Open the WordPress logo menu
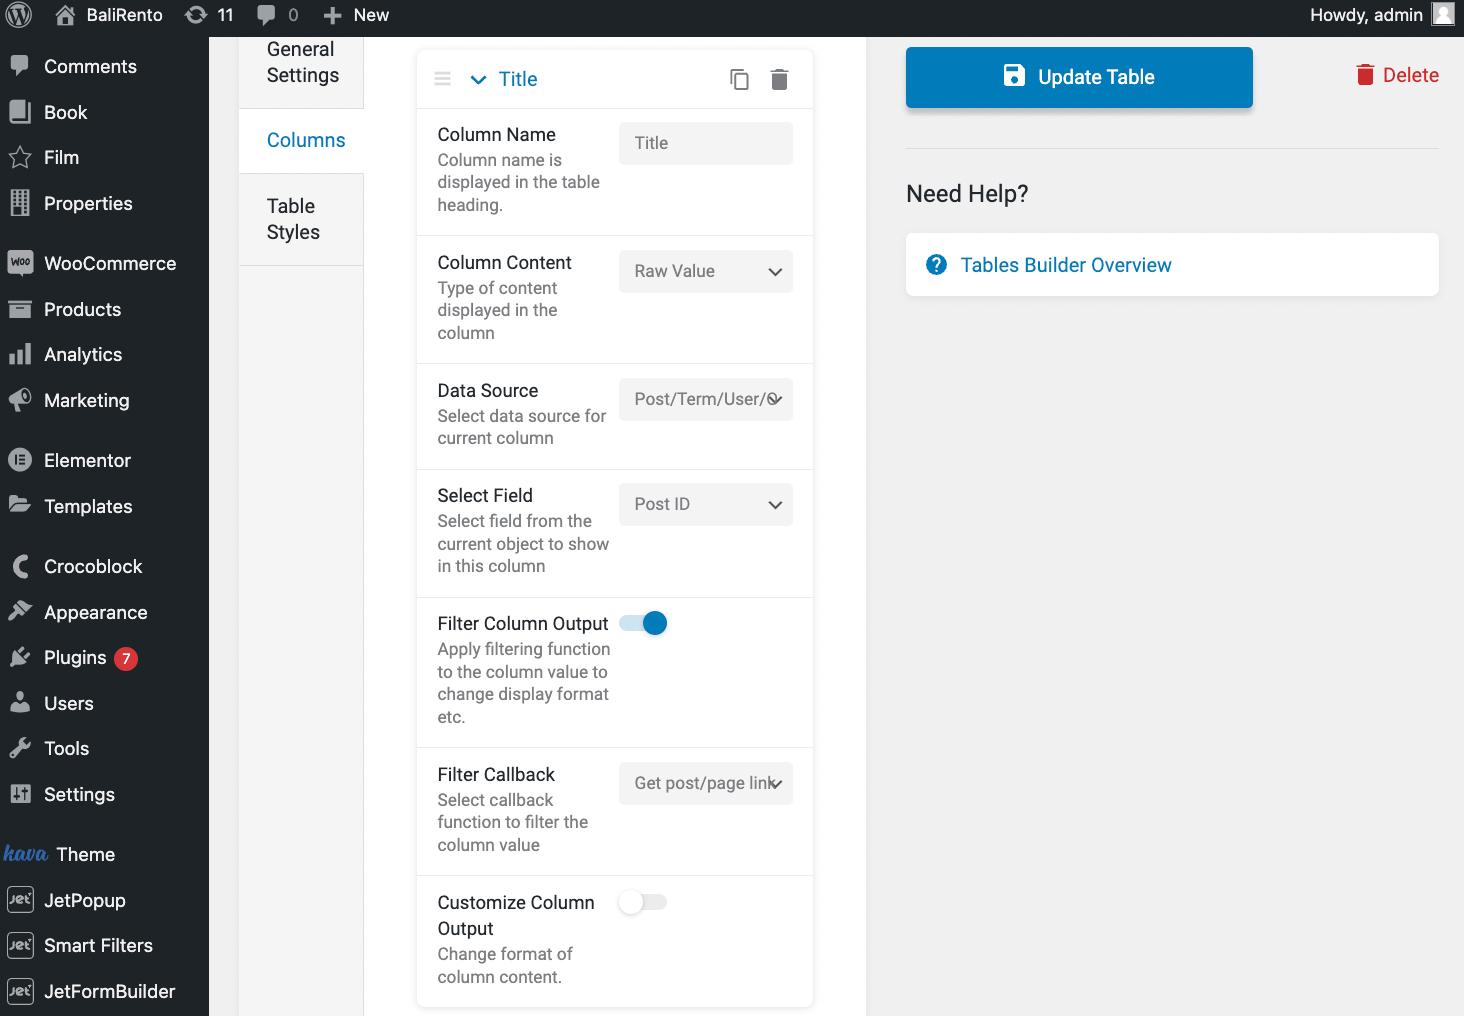The height and width of the screenshot is (1016, 1464). click(18, 15)
